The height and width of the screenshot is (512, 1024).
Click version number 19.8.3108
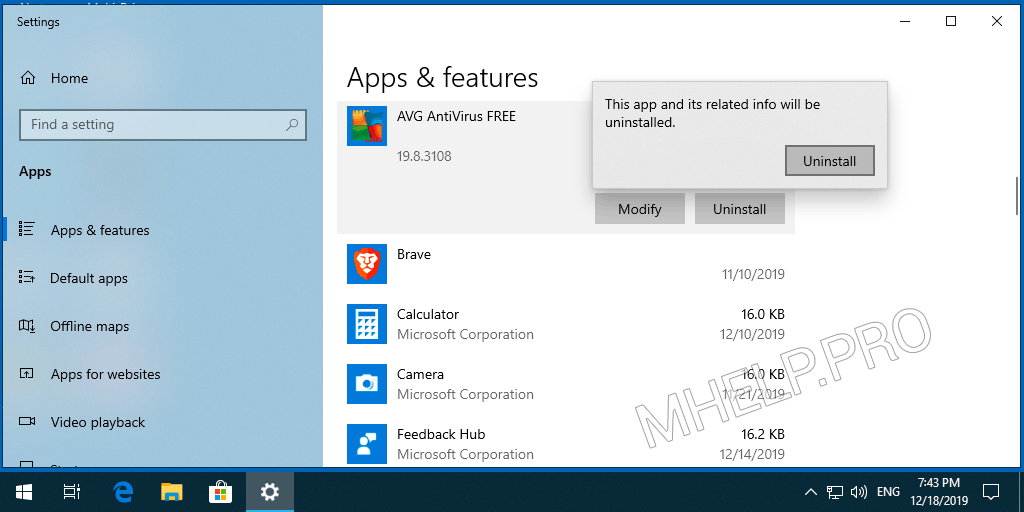click(424, 157)
